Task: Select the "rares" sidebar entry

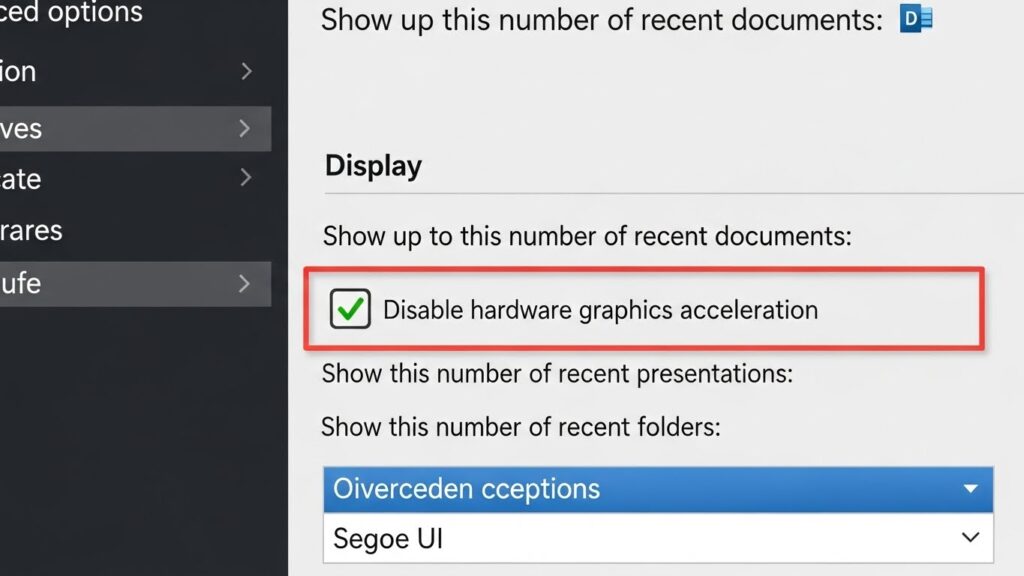Action: (31, 230)
